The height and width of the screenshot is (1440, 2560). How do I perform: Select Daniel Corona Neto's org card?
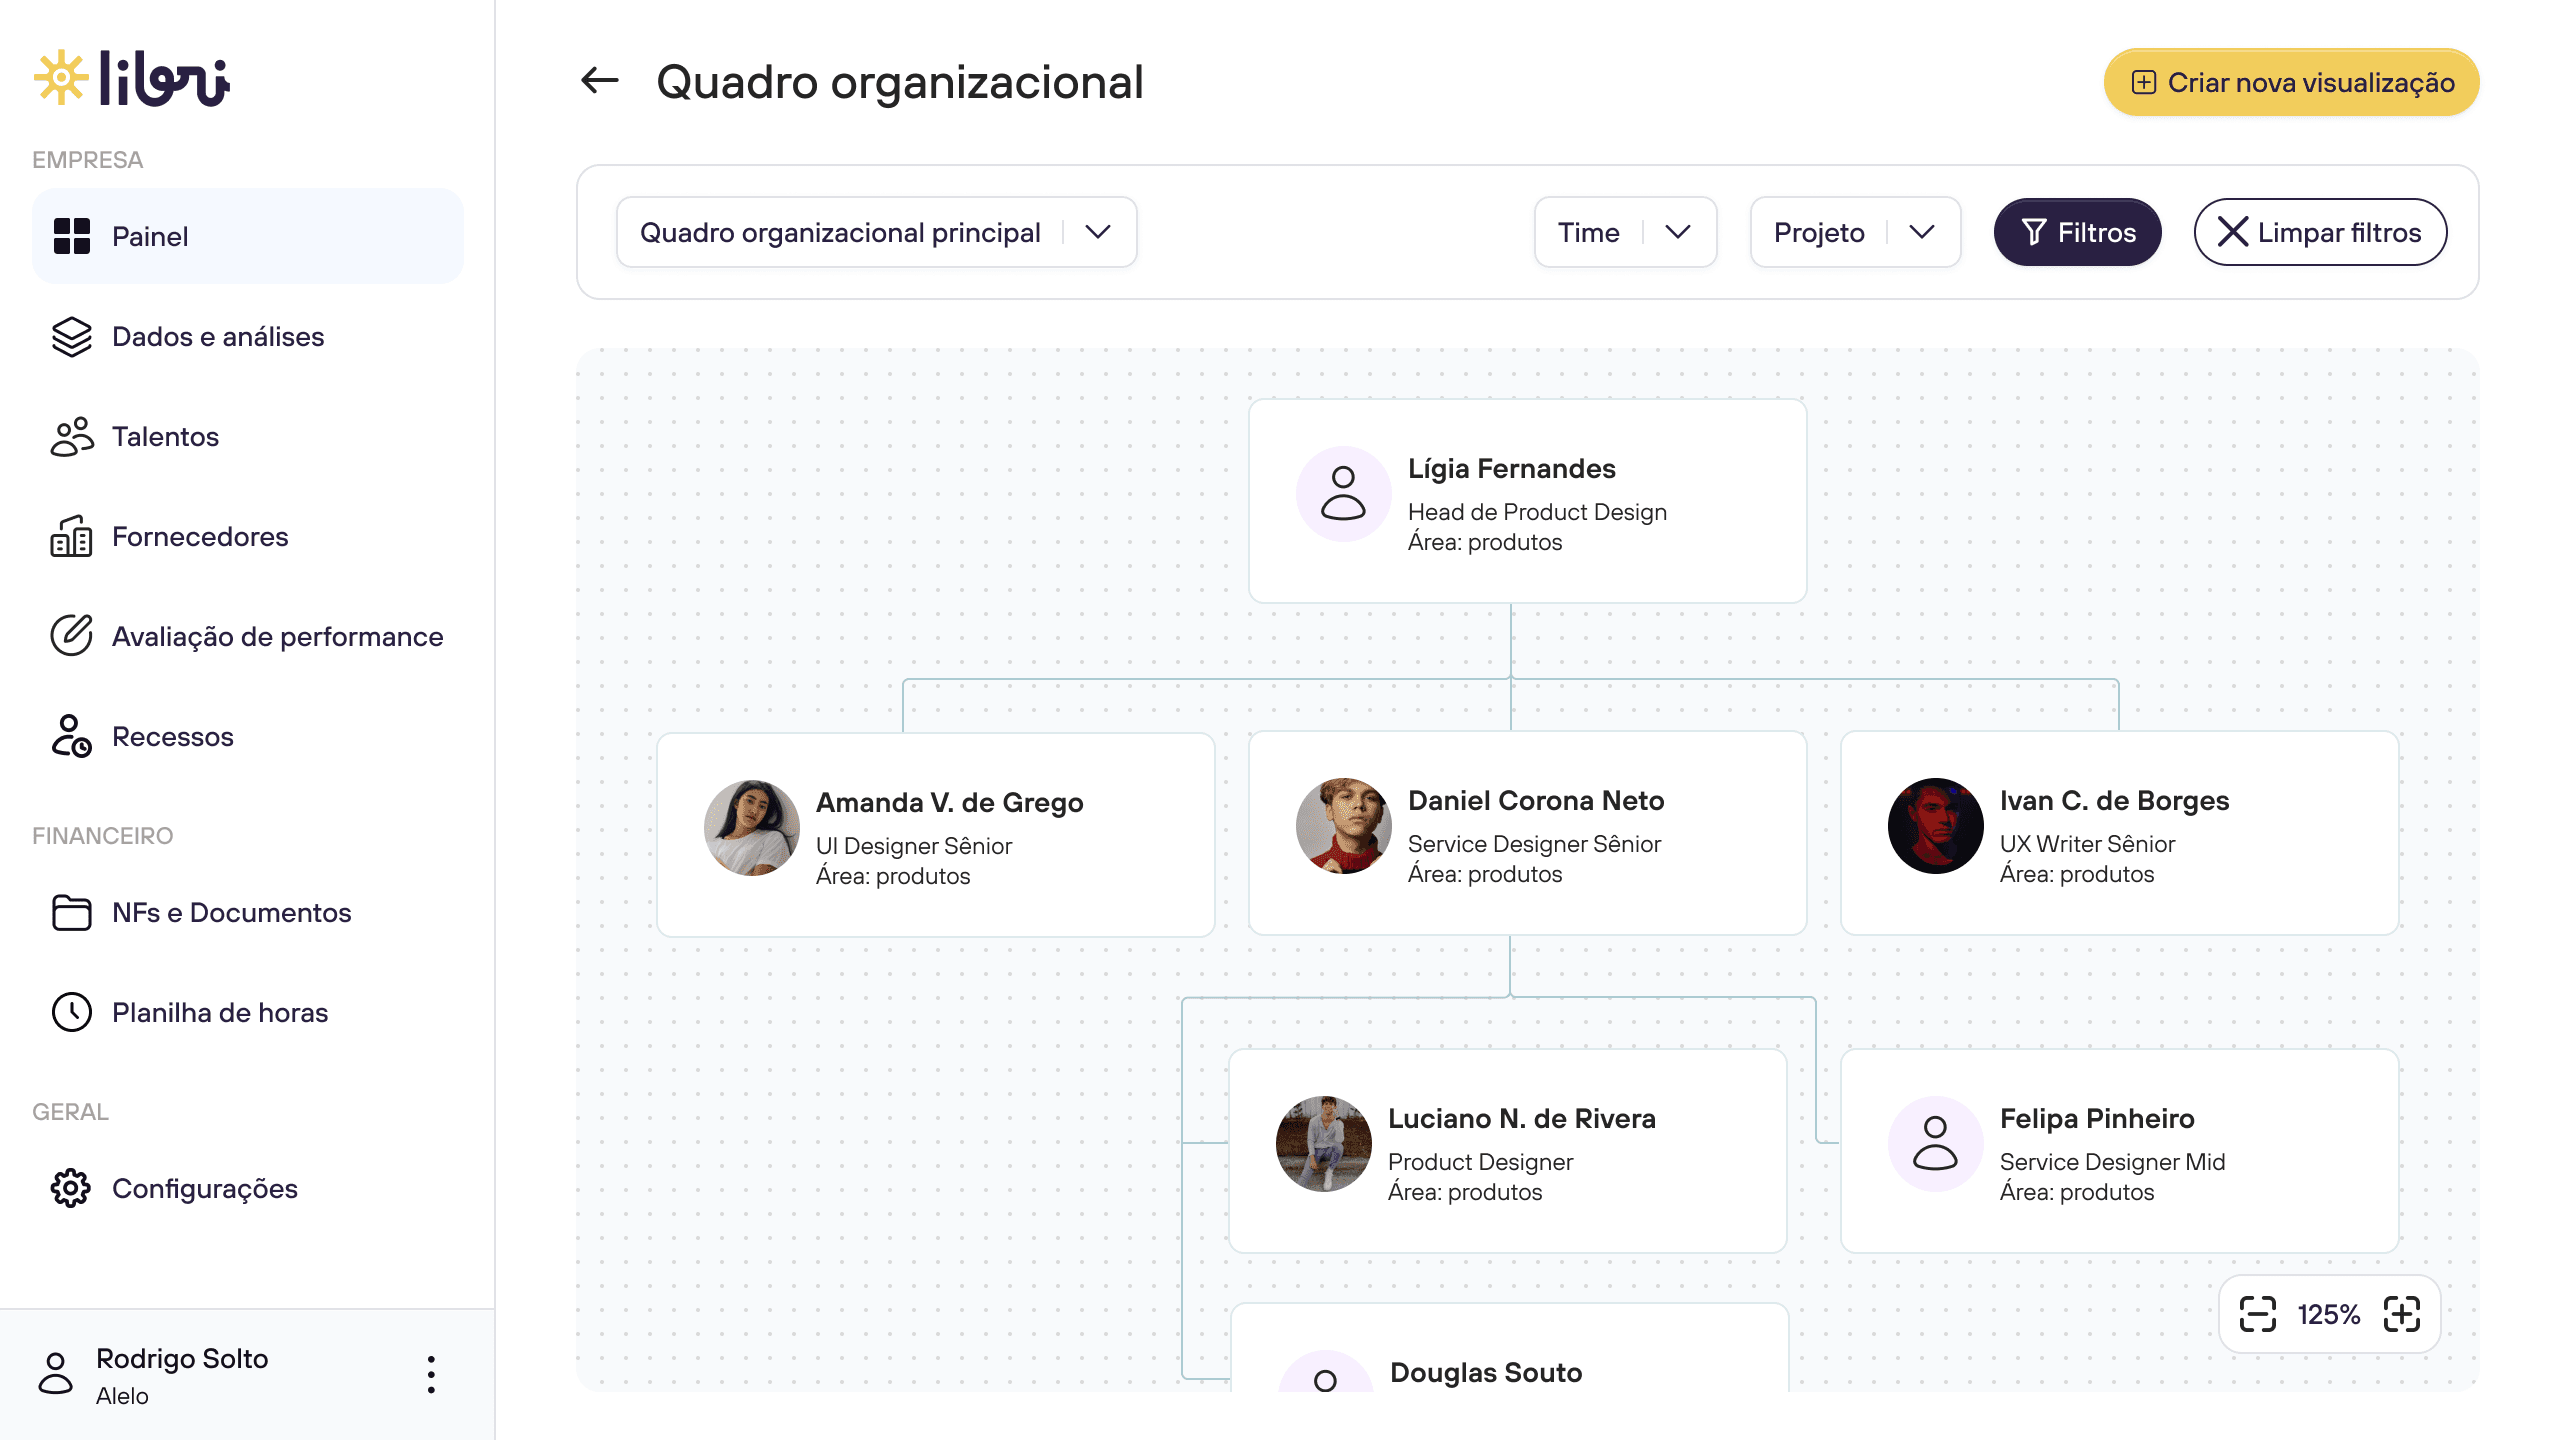(1527, 834)
